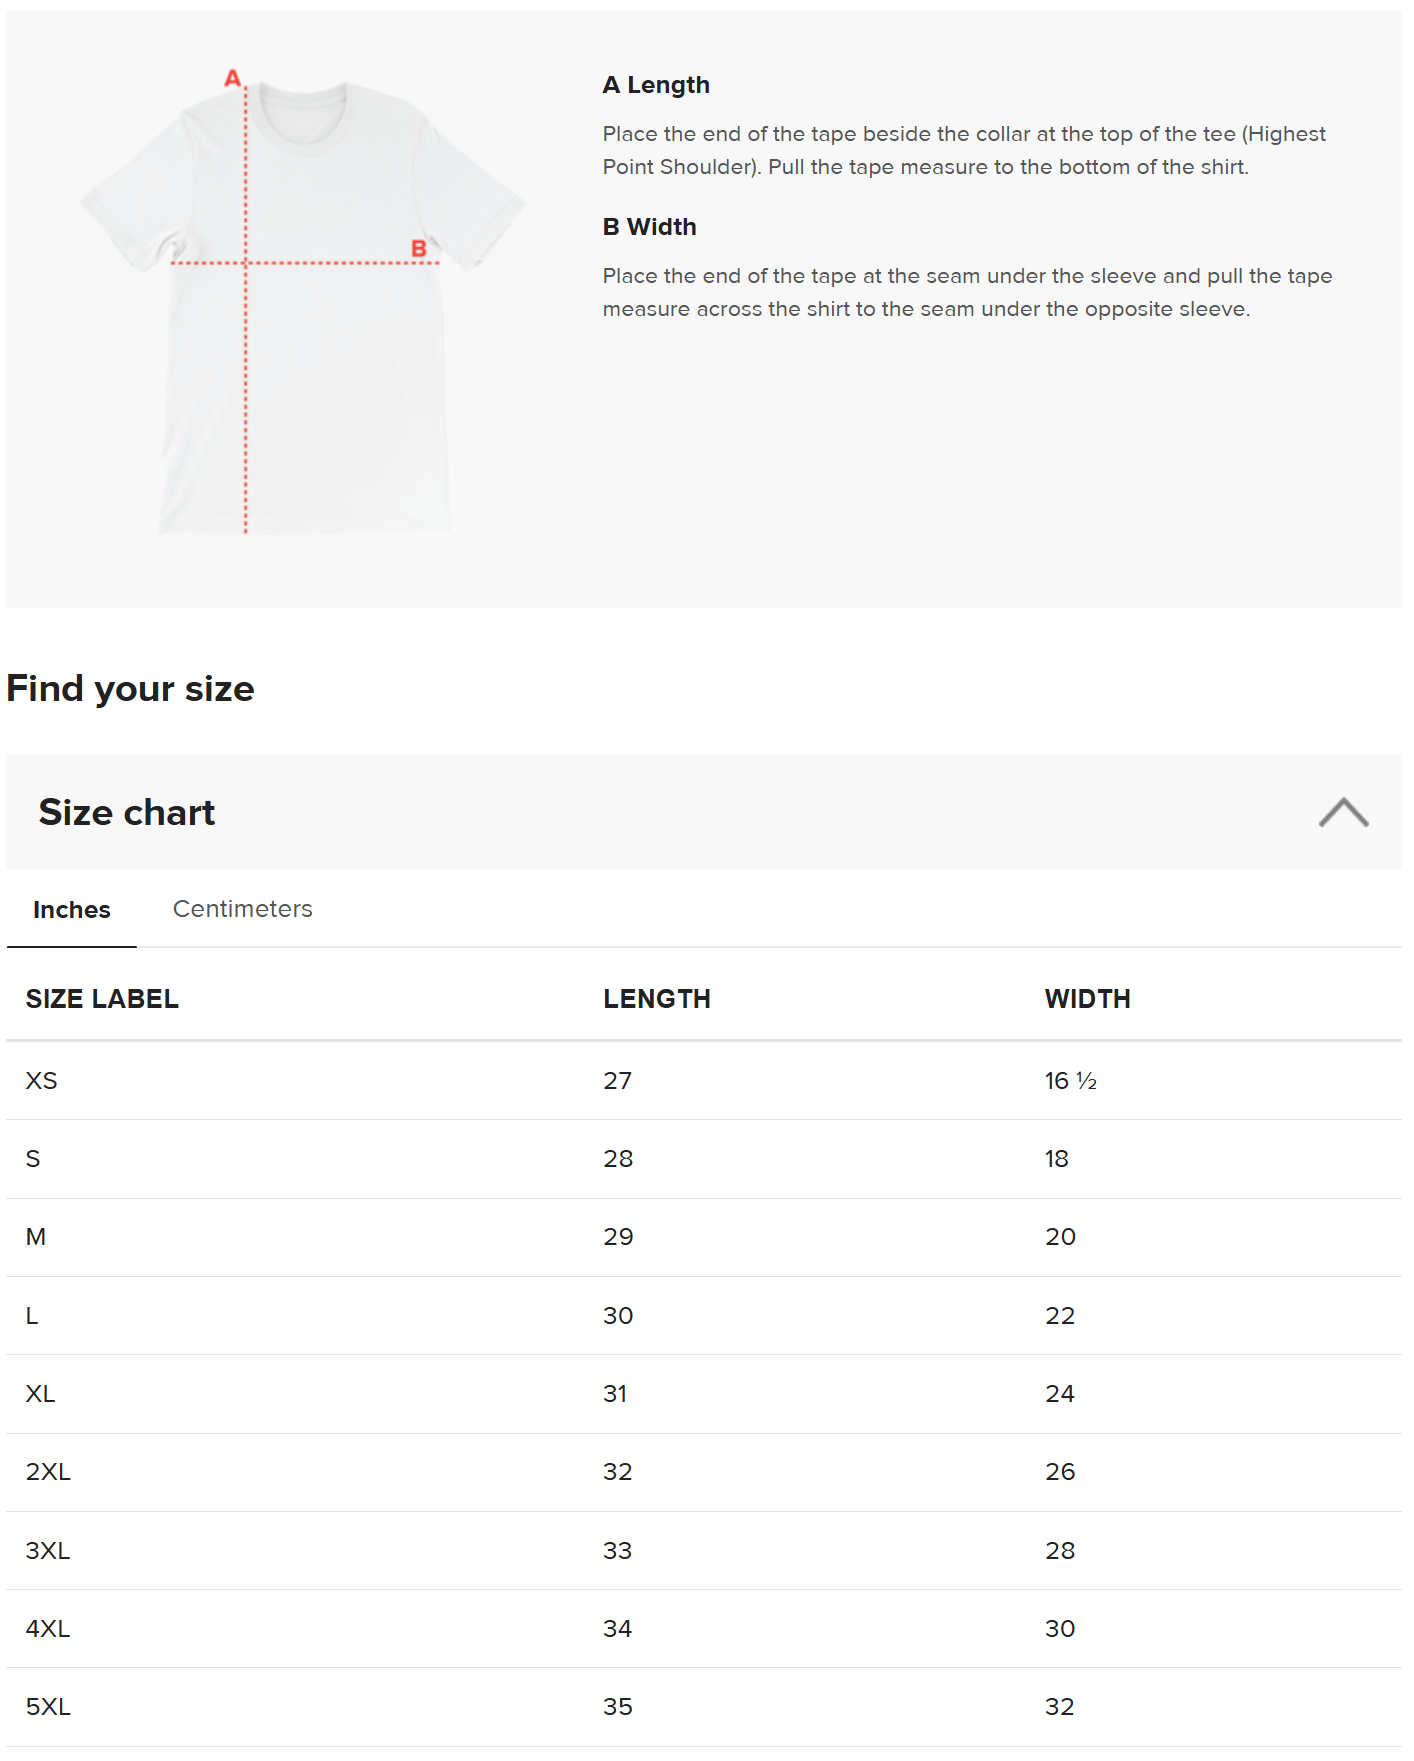Click the t-shirt measurement image
This screenshot has height=1761, width=1414.
click(x=302, y=303)
